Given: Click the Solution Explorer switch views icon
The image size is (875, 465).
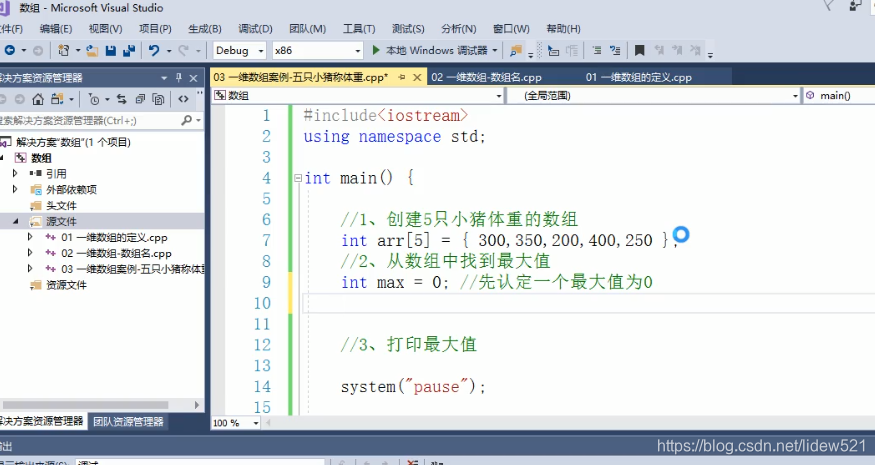Looking at the screenshot, I should [x=57, y=99].
